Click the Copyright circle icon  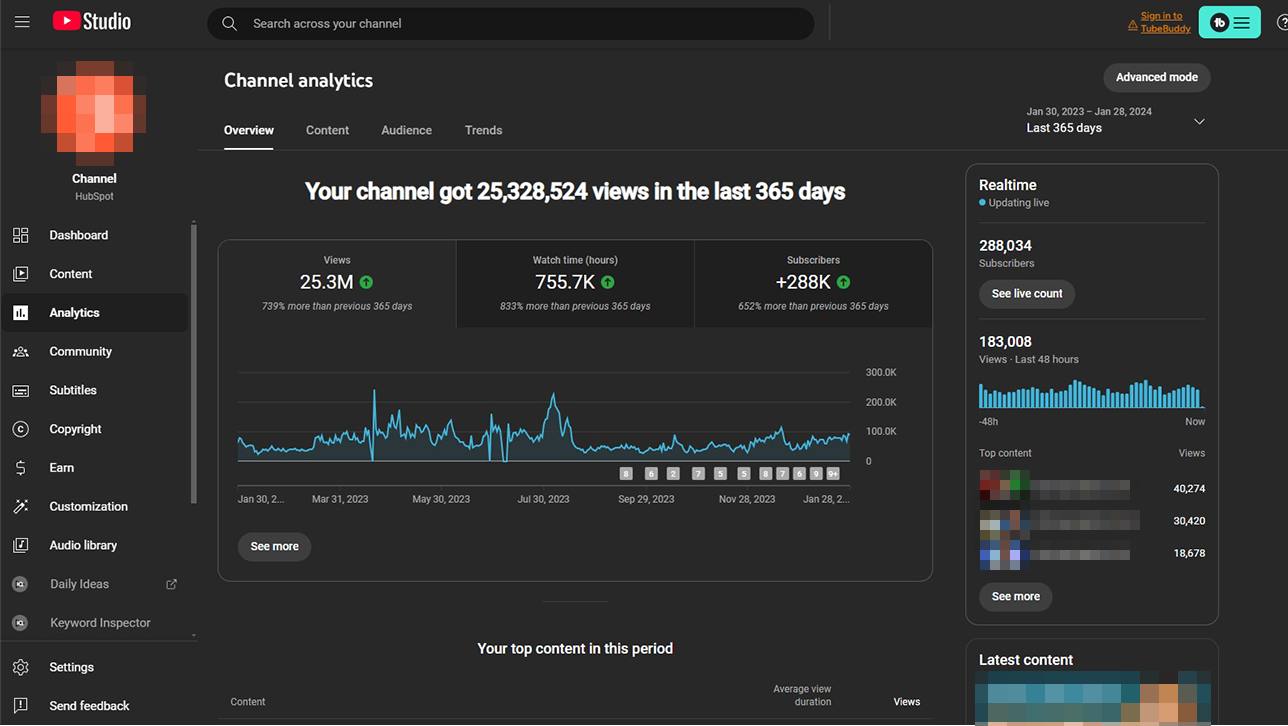(x=20, y=429)
